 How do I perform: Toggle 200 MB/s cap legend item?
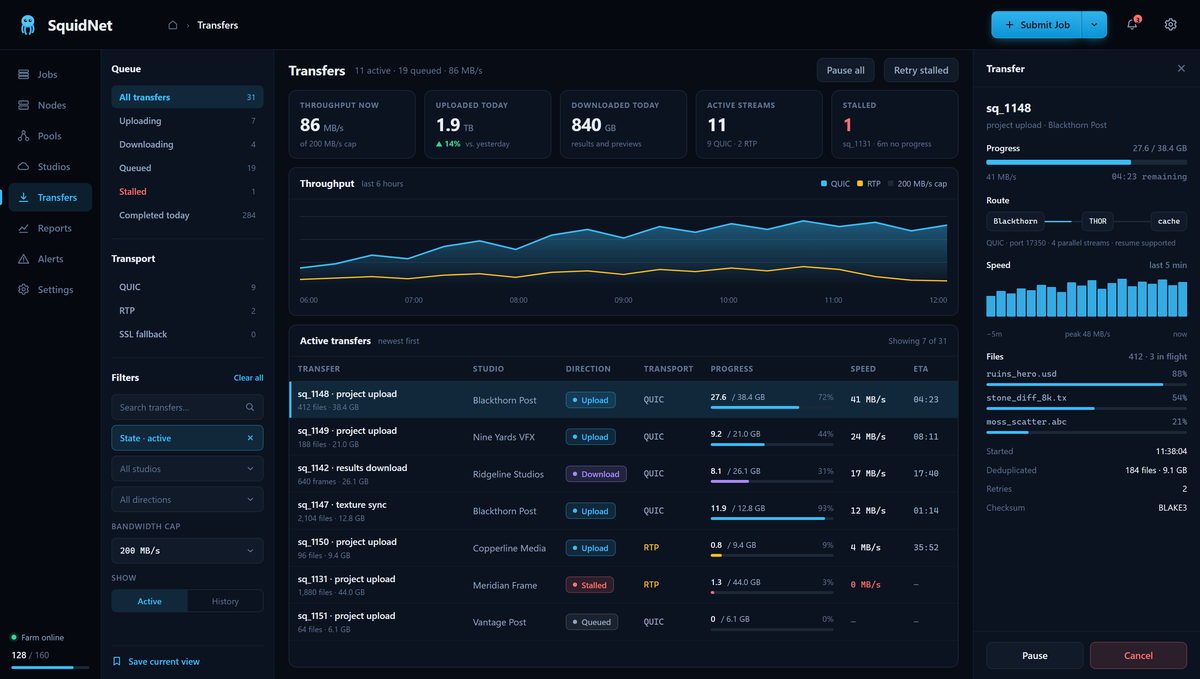coord(917,184)
